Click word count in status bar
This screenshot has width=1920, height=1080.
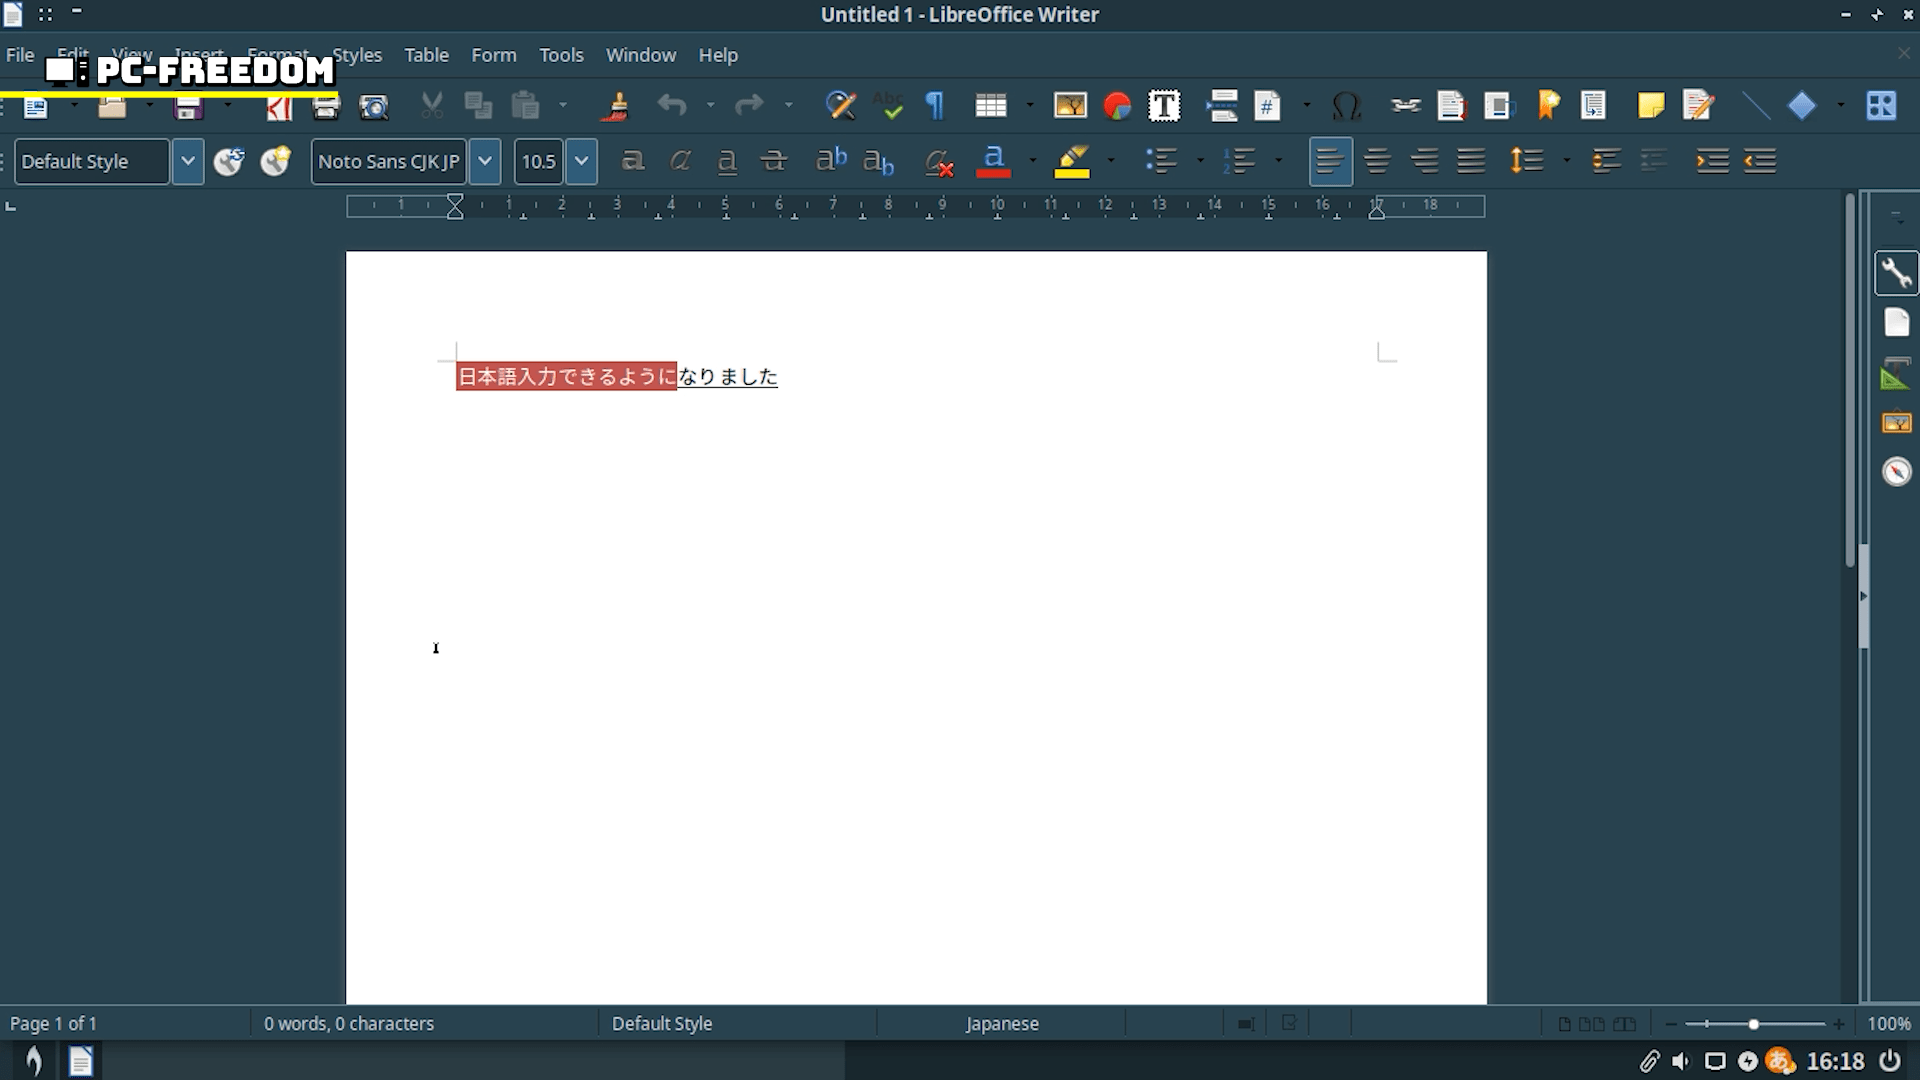[349, 1023]
